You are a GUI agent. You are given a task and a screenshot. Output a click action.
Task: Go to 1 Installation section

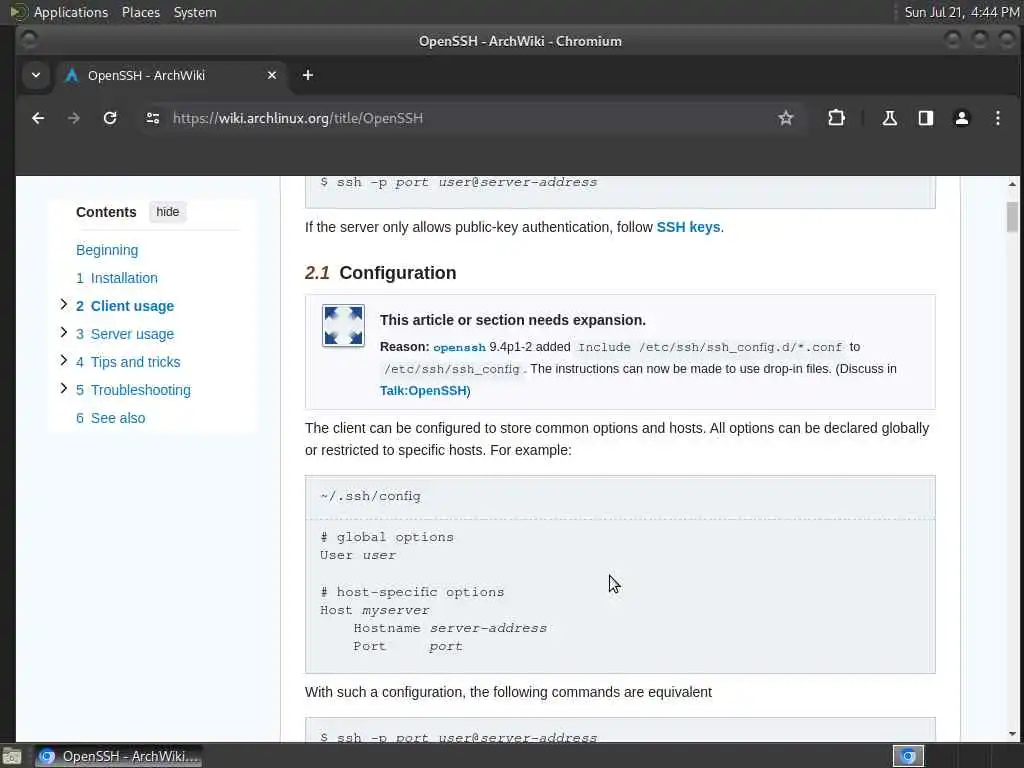click(117, 278)
